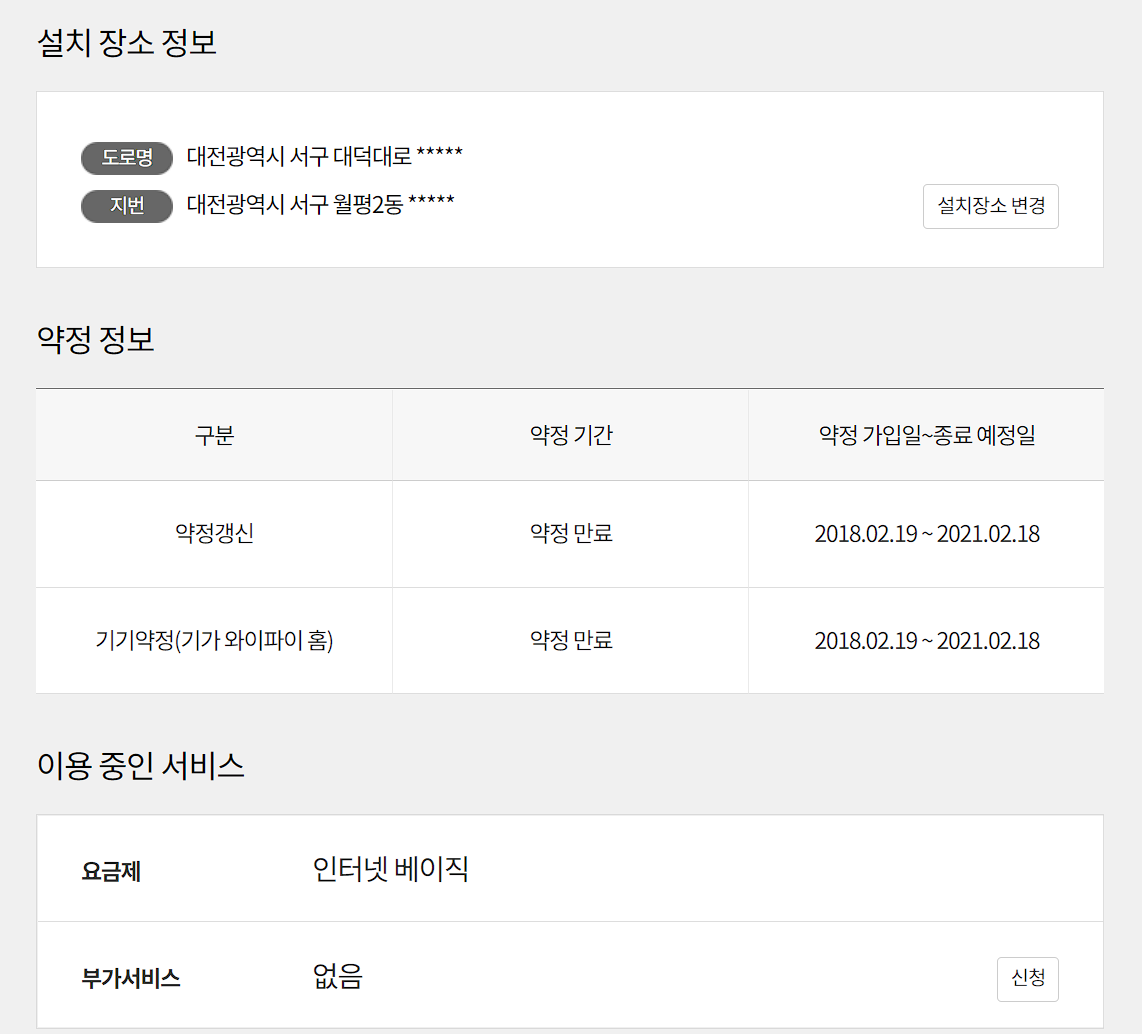The height and width of the screenshot is (1034, 1142).
Task: Click the 도로명 address badge
Action: click(x=127, y=158)
